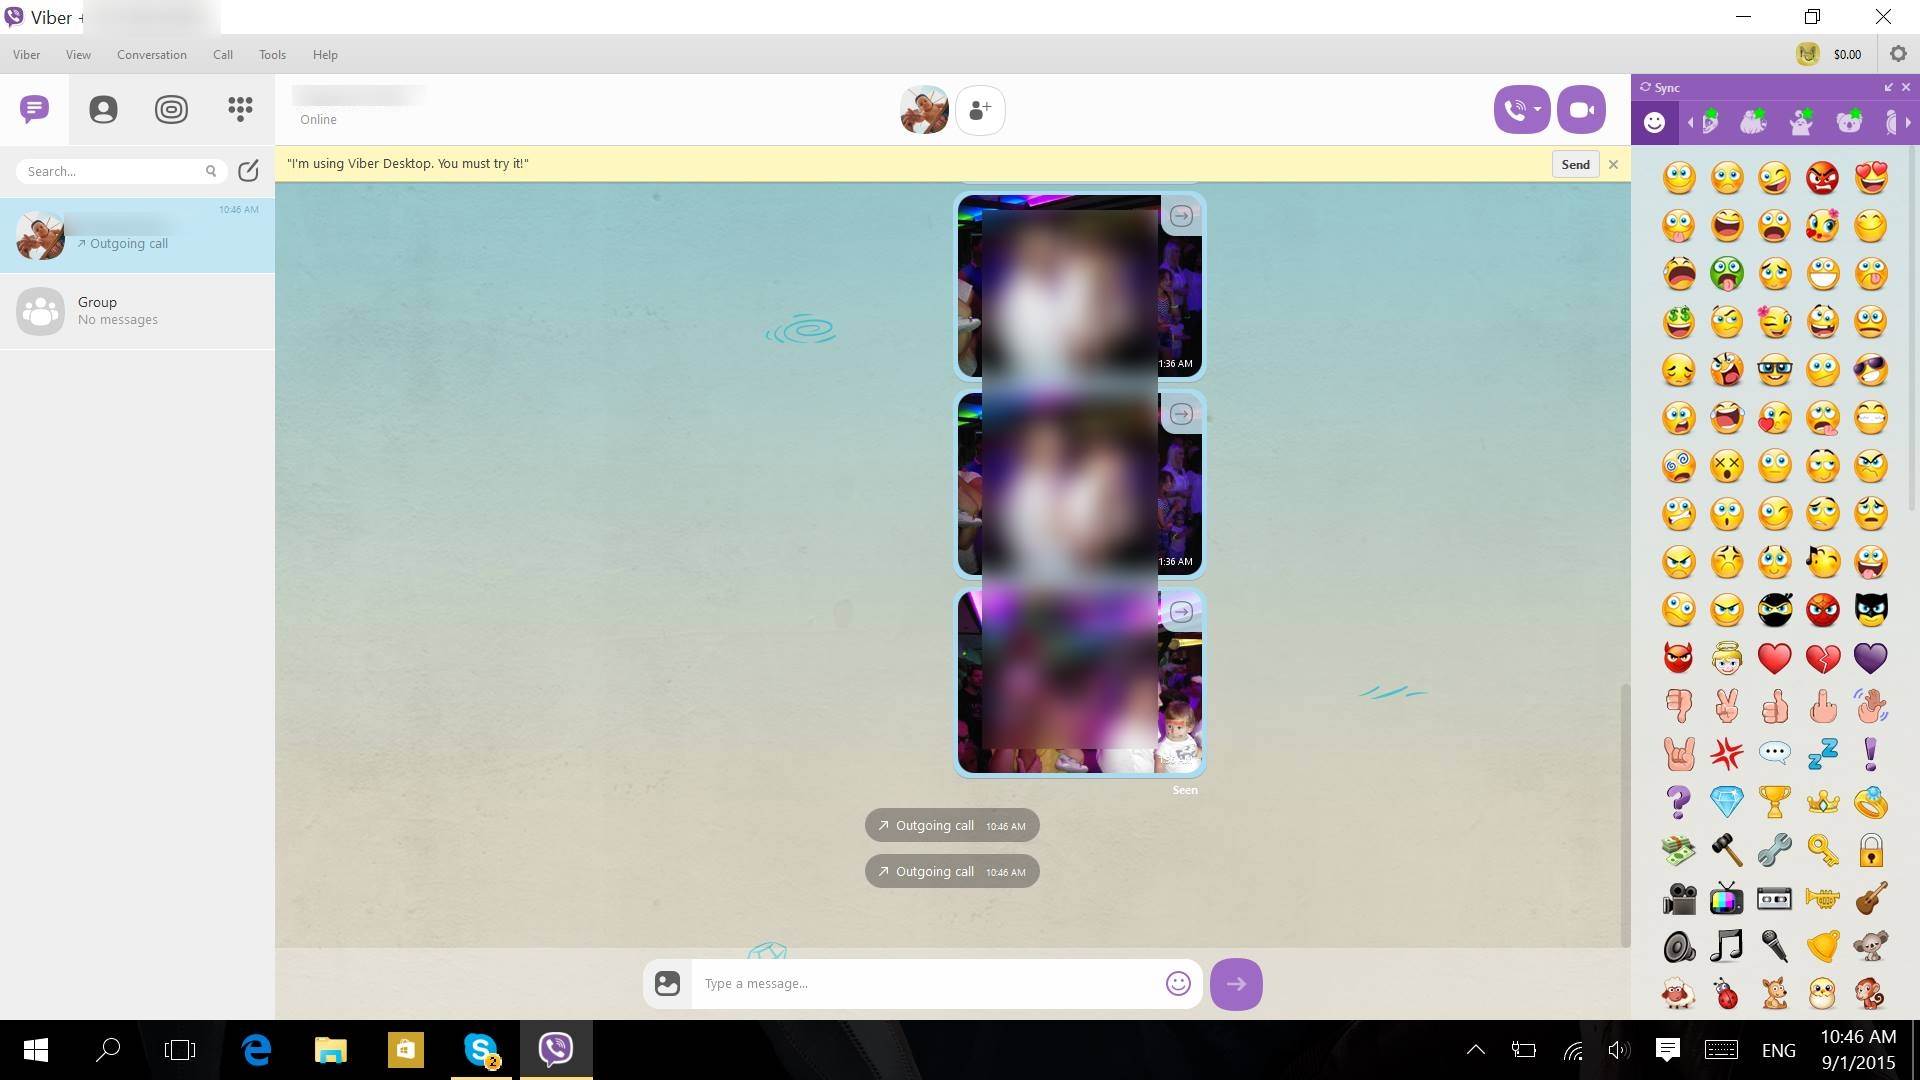Click the Sync button in sticker panel
Screen dimensions: 1920x1080
click(1660, 88)
